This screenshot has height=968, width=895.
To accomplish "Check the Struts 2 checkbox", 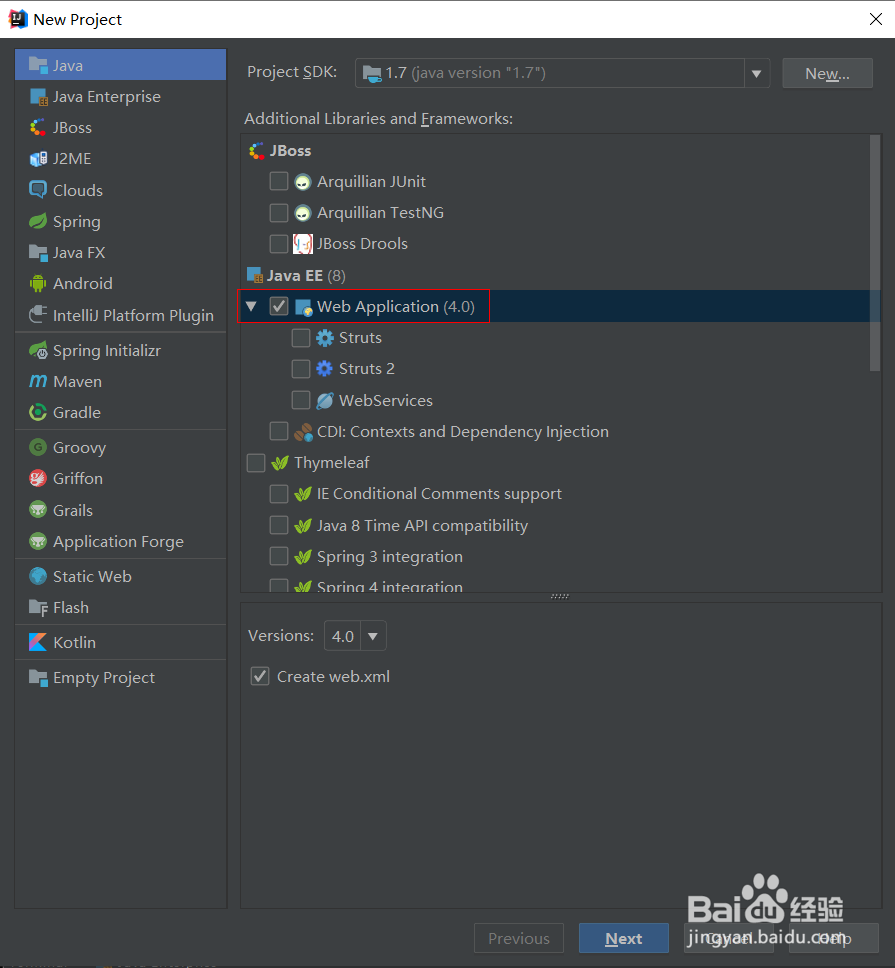I will coord(301,369).
